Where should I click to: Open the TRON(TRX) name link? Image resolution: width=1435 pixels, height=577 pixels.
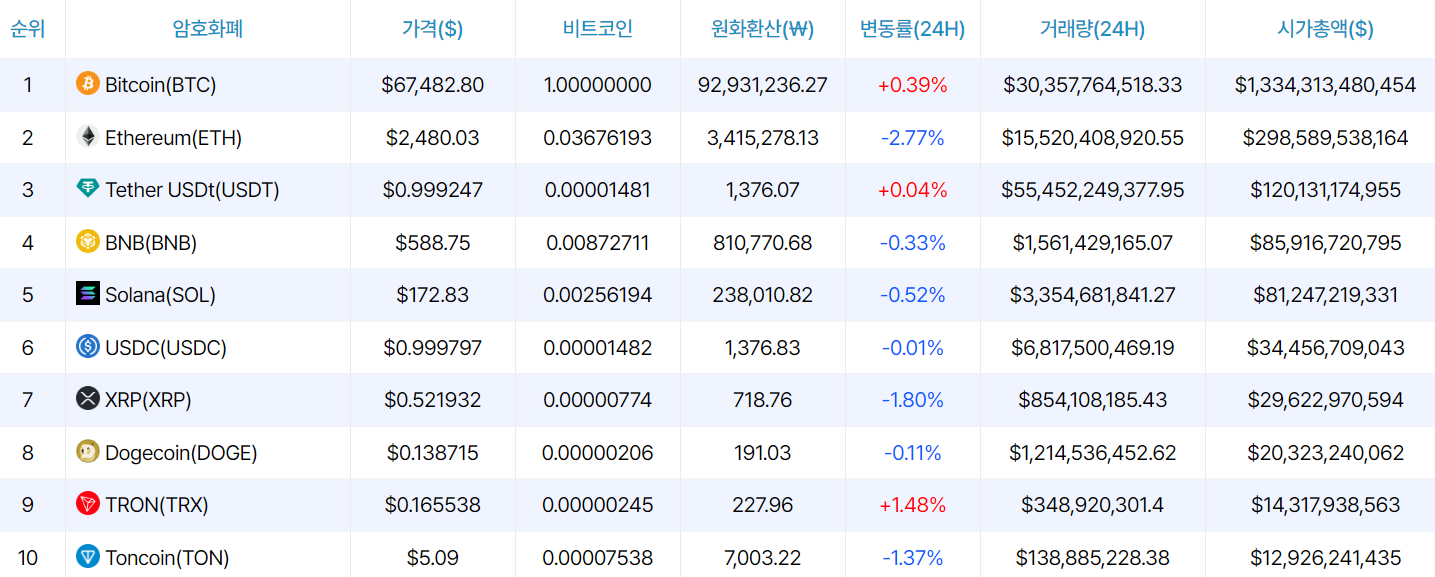157,505
